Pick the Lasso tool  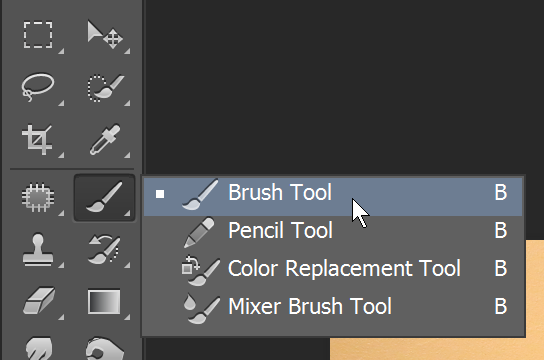click(x=38, y=87)
